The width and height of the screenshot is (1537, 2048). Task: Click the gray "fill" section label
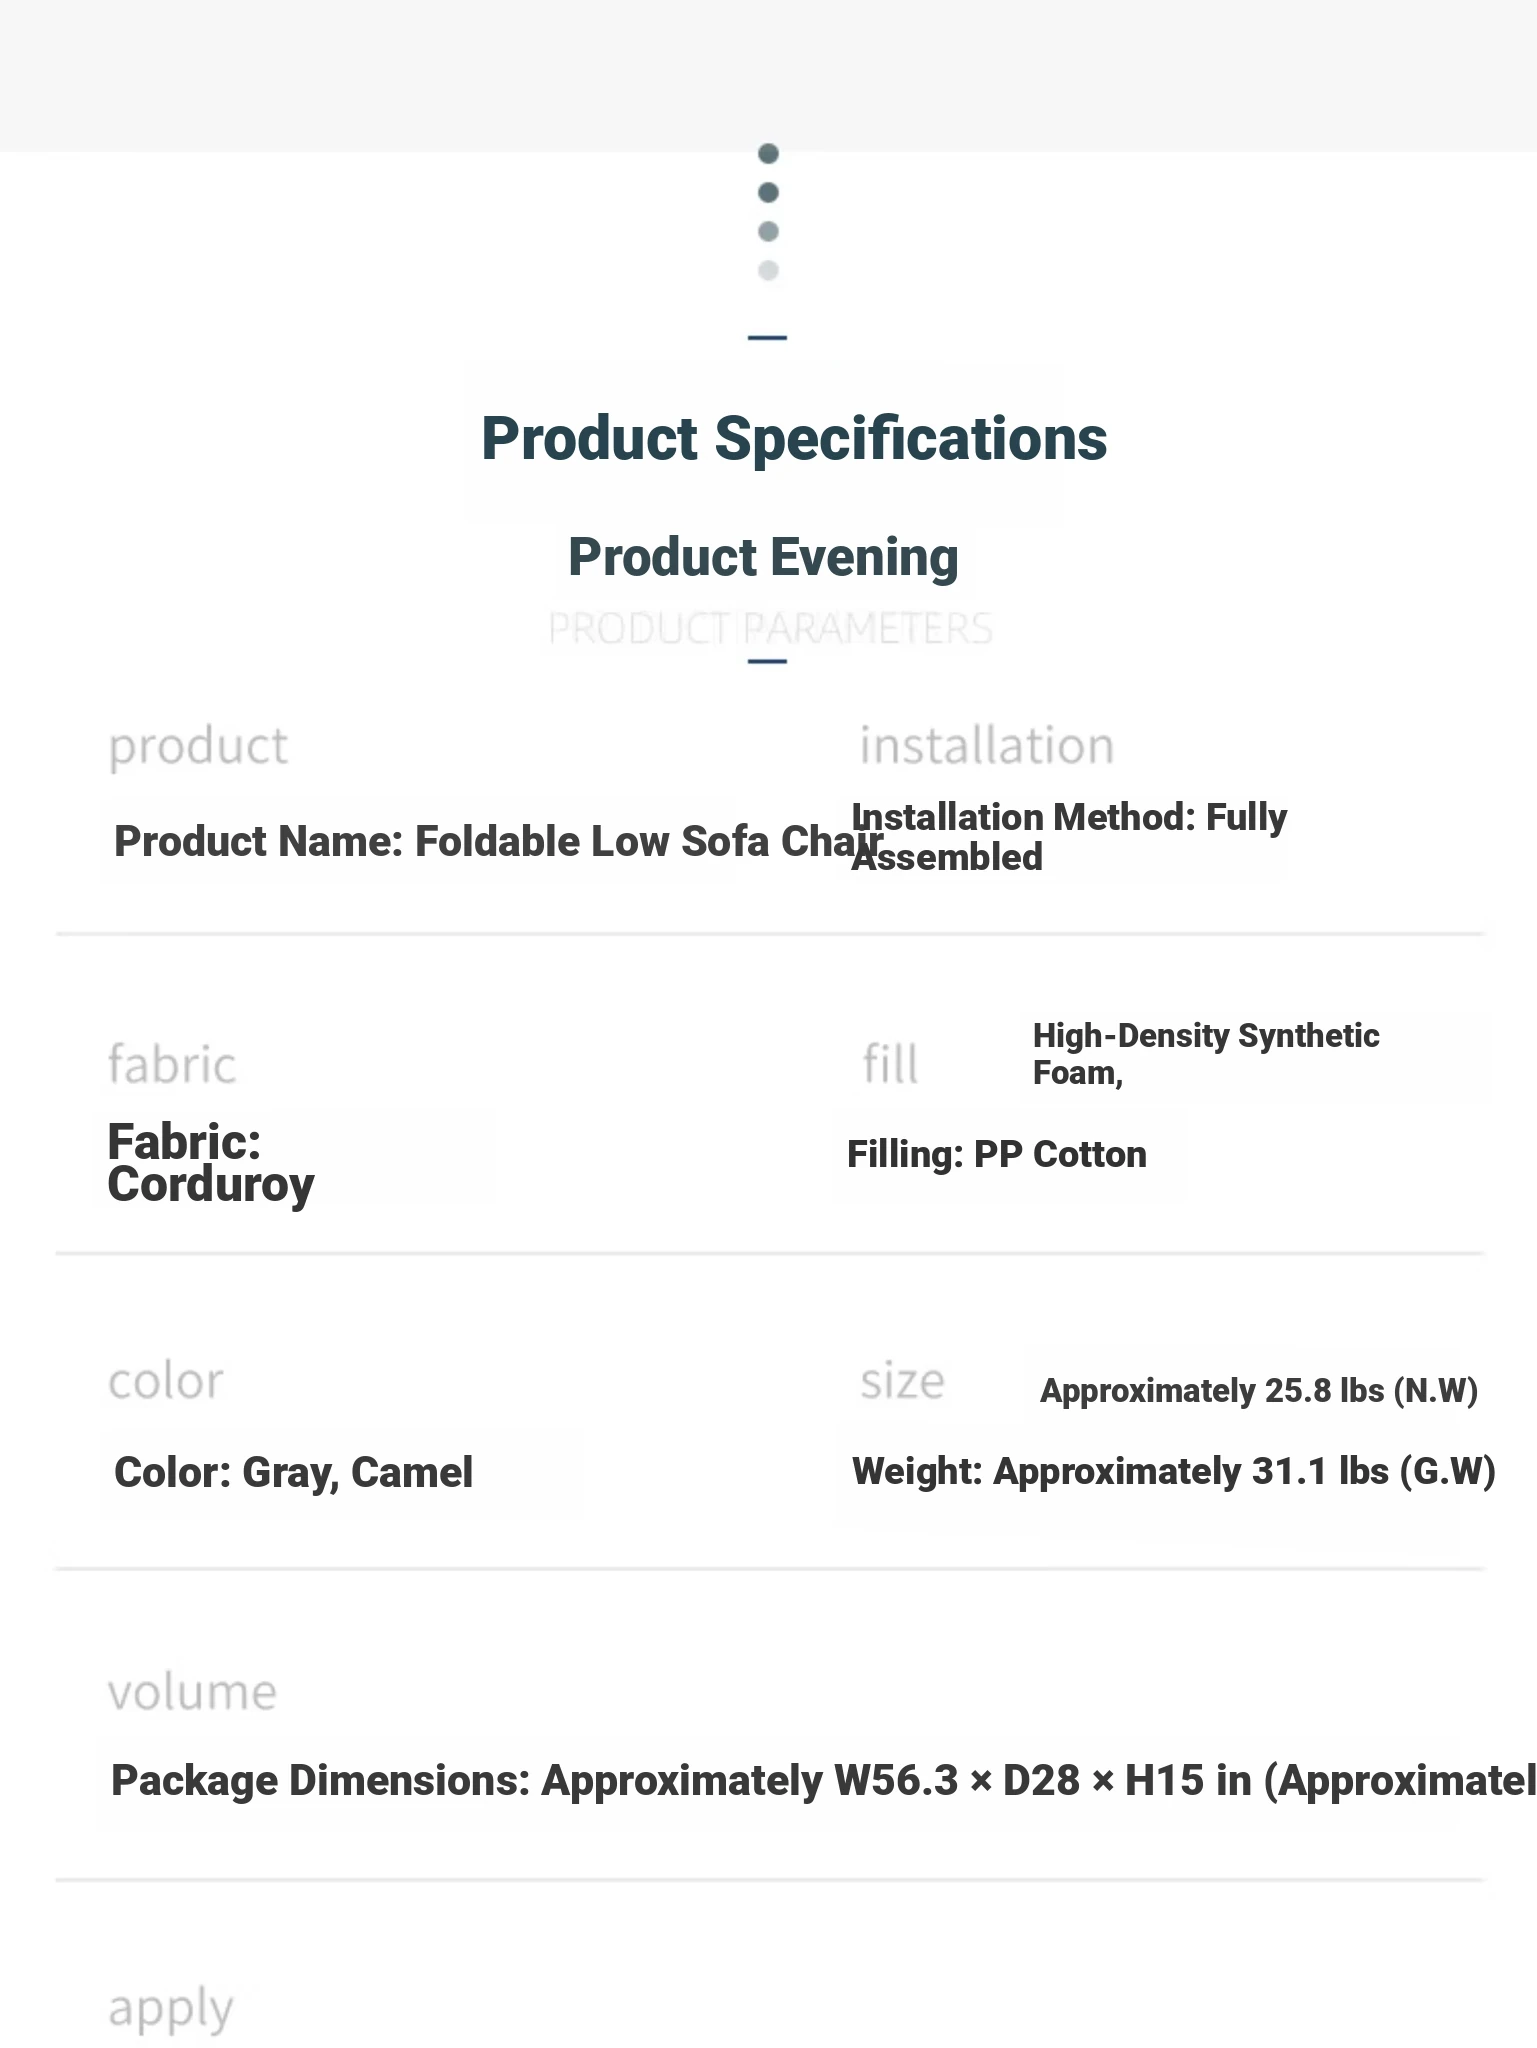coord(890,1064)
